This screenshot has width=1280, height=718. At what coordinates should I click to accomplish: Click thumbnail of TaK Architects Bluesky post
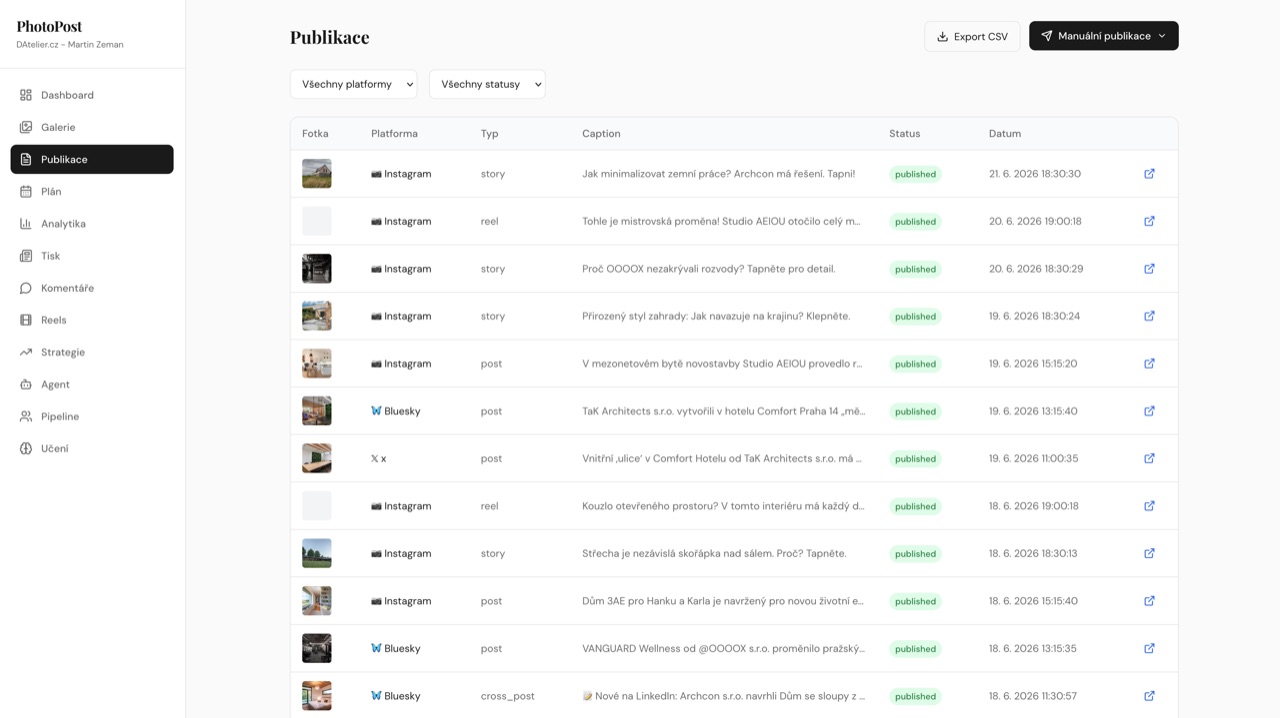point(317,411)
